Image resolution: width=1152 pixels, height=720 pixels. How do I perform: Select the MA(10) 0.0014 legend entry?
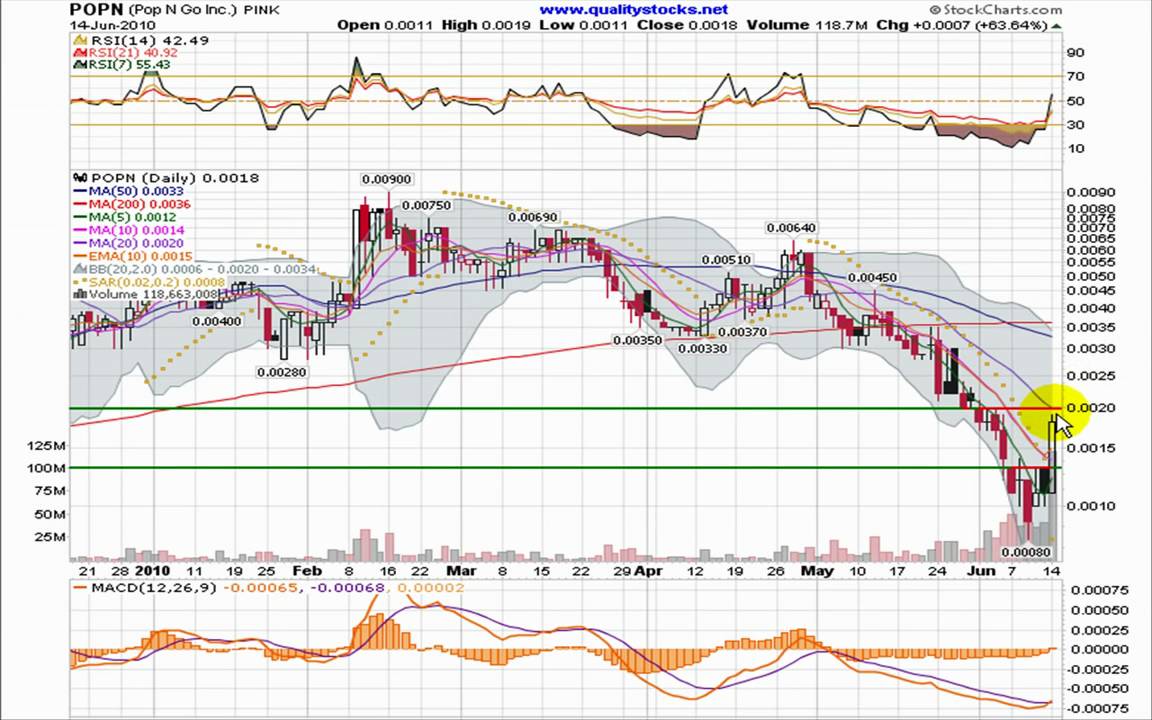[x=129, y=231]
